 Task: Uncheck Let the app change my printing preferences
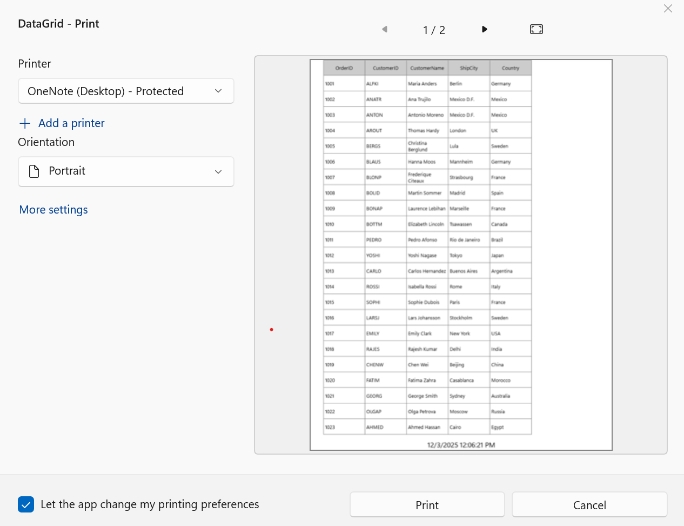26,504
